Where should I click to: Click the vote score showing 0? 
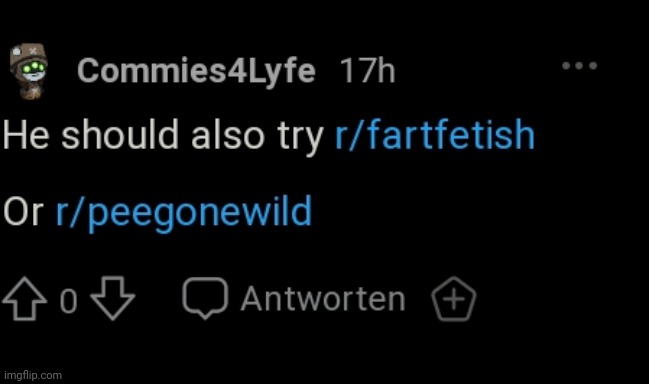pyautogui.click(x=68, y=301)
